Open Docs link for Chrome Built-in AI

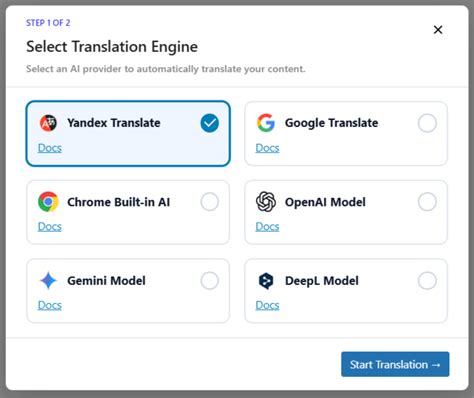click(50, 226)
